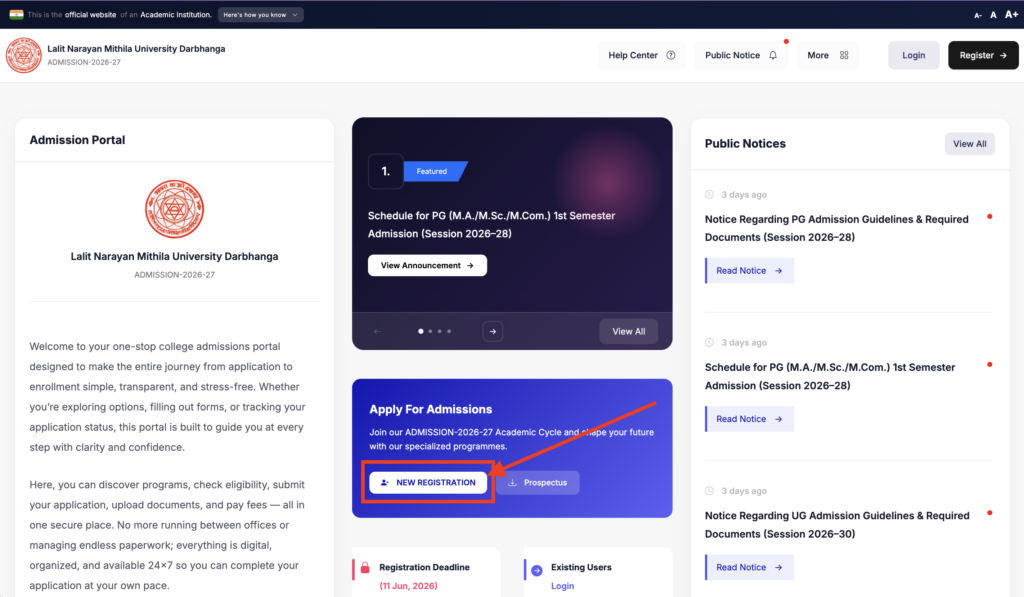Click the clock icon on the PG Guidelines notice

click(x=709, y=195)
